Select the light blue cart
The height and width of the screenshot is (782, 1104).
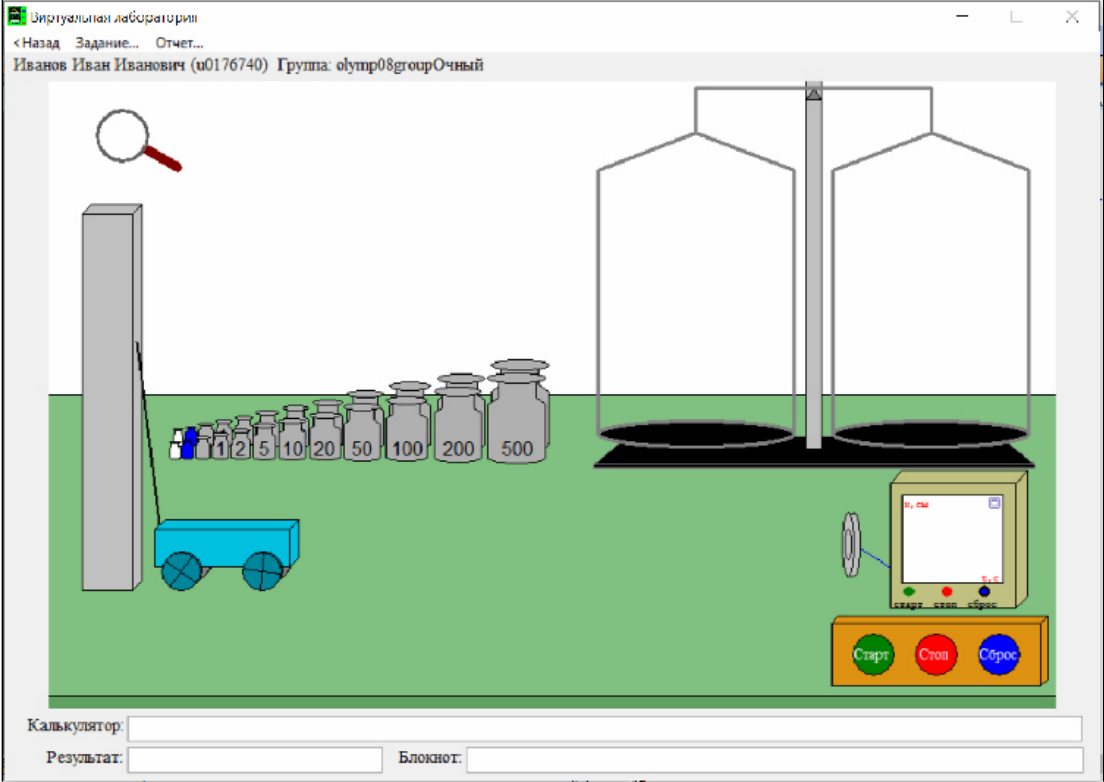pos(227,555)
